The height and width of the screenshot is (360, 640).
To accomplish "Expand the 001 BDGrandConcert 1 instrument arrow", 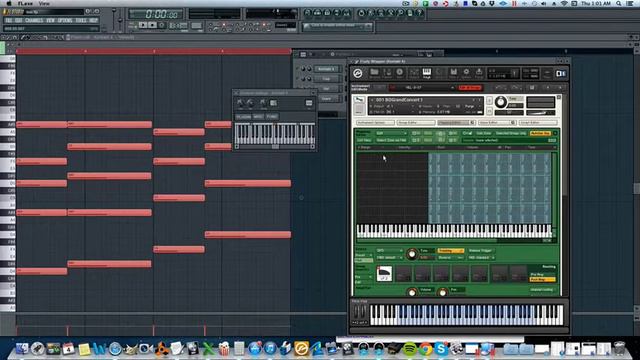I will (x=372, y=100).
